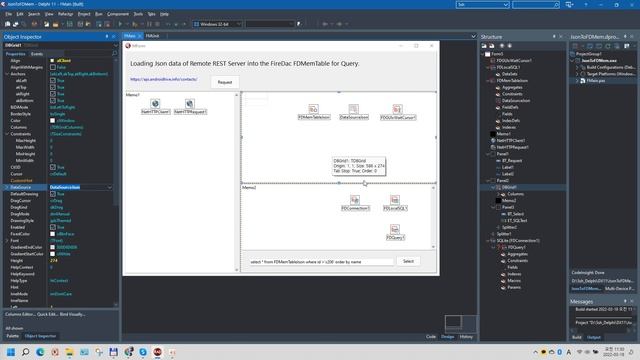The image size is (640, 360).
Task: Open File Explorer from taskbar
Action: tap(69, 352)
